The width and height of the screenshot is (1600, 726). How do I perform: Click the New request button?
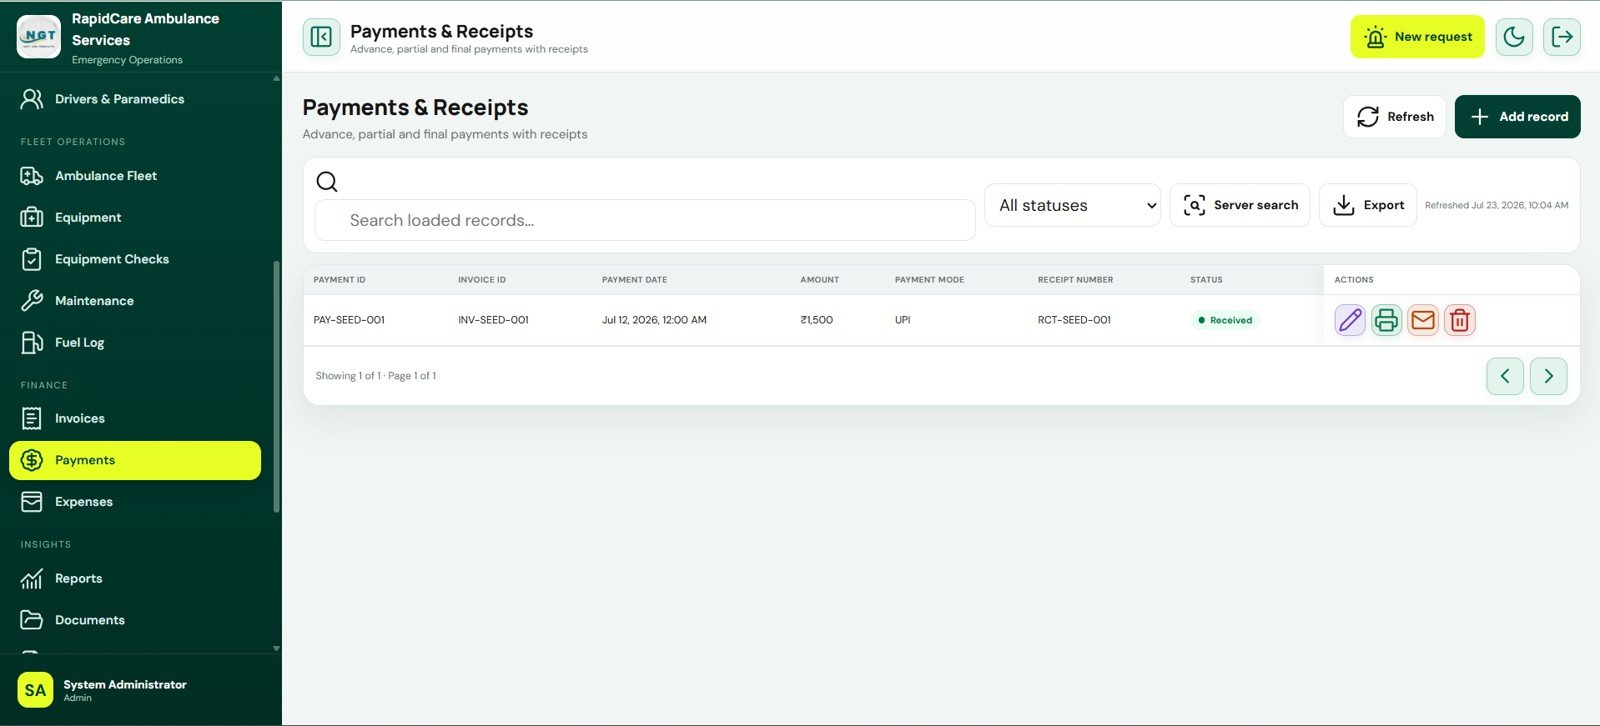(1417, 37)
